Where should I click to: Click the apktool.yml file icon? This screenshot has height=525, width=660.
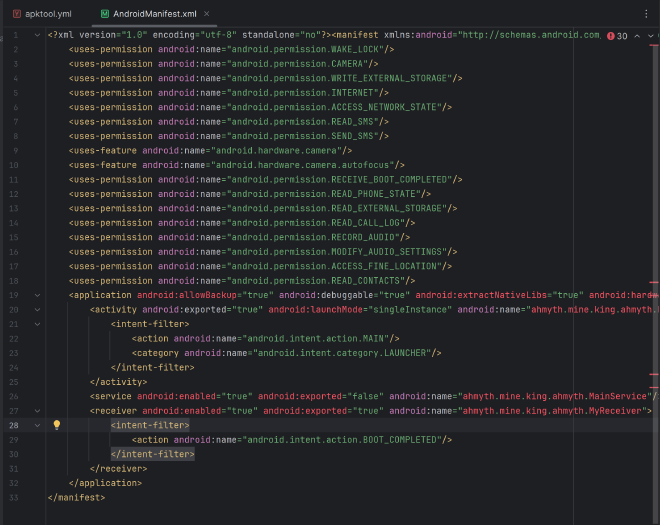(x=16, y=14)
